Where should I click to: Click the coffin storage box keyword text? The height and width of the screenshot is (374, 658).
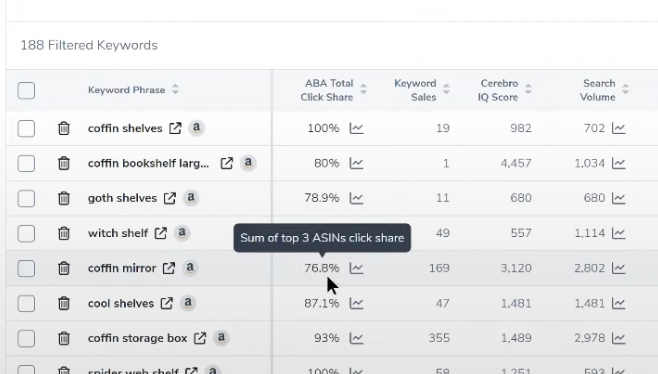pos(137,338)
